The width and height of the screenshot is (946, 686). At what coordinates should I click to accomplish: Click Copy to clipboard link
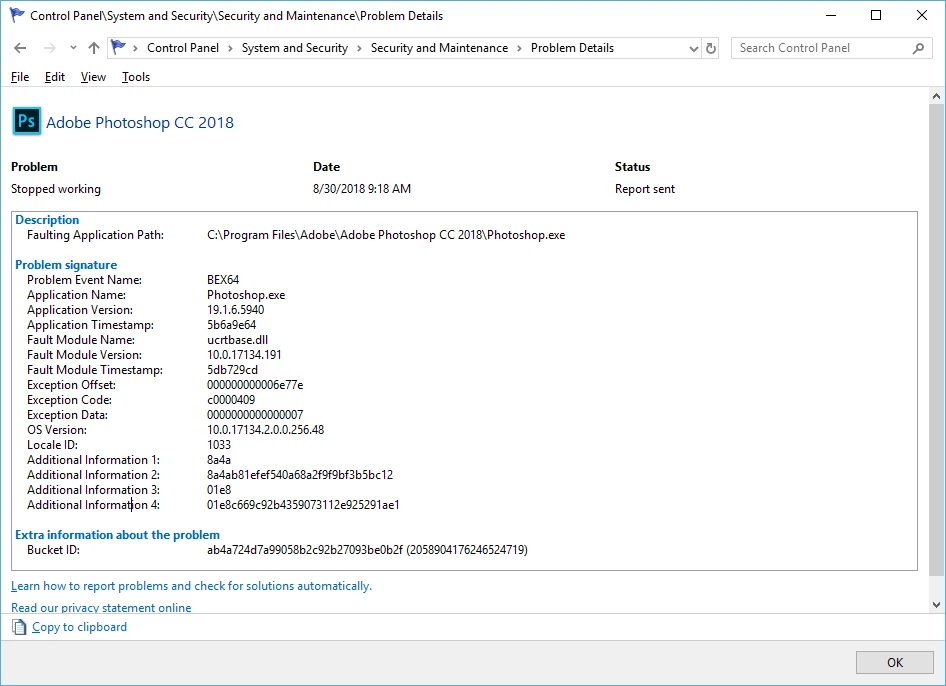(80, 627)
